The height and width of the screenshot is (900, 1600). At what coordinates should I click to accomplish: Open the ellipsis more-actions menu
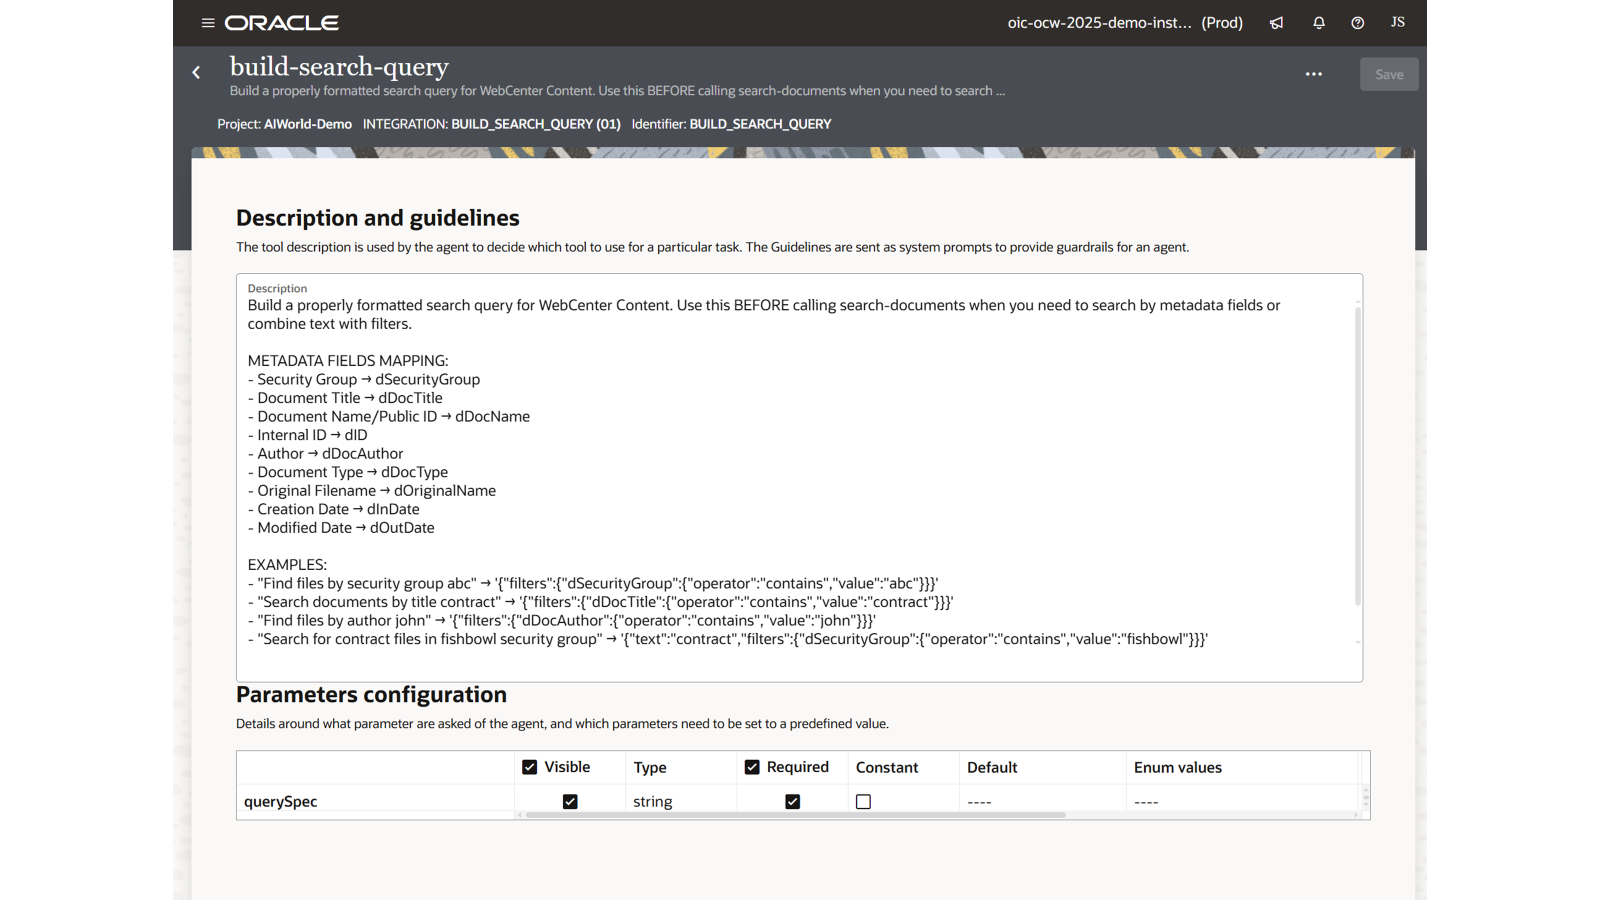[x=1313, y=73]
